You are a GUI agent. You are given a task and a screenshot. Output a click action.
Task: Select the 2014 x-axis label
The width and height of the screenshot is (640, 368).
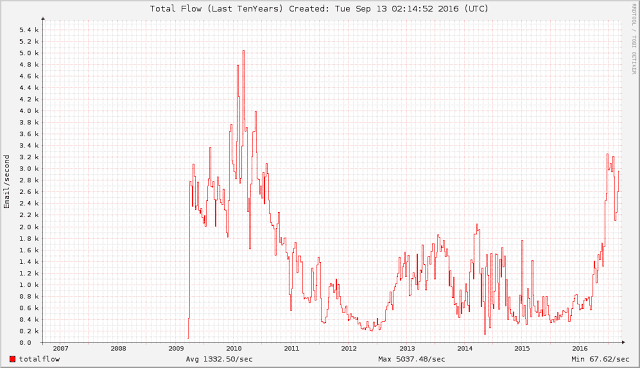[x=464, y=348]
